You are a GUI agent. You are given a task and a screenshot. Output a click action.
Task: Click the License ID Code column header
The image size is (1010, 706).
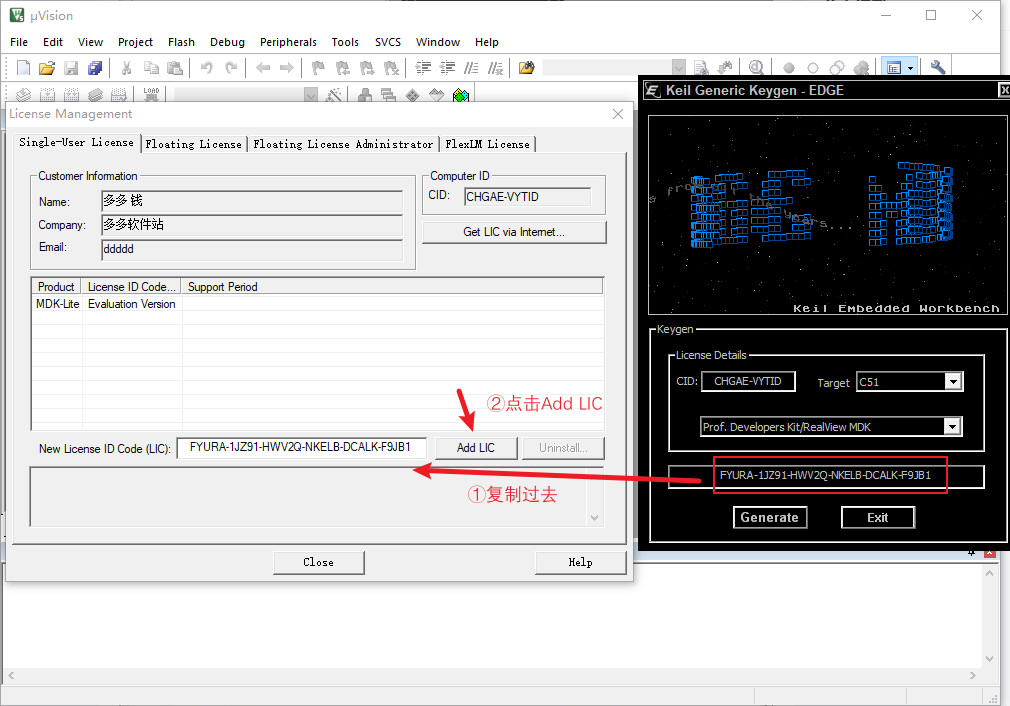pyautogui.click(x=131, y=287)
